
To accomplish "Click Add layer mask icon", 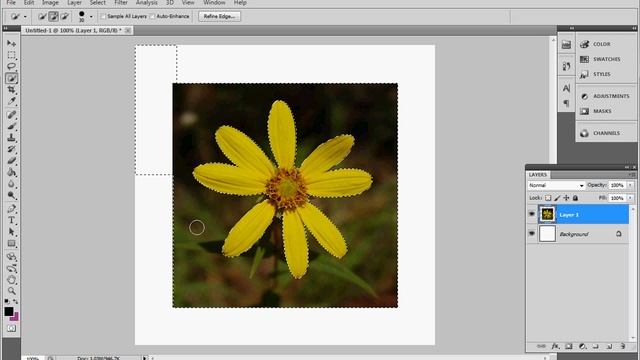I will pos(569,346).
